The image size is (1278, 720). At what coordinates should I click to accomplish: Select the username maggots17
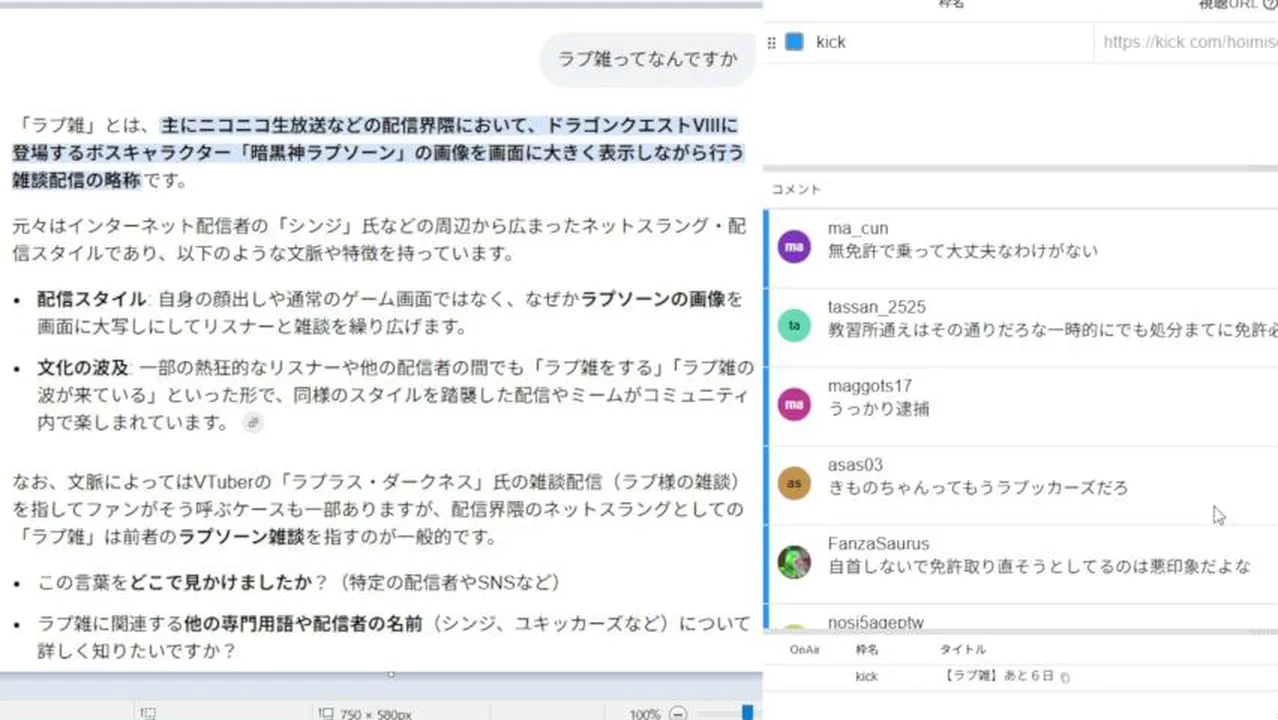(869, 386)
